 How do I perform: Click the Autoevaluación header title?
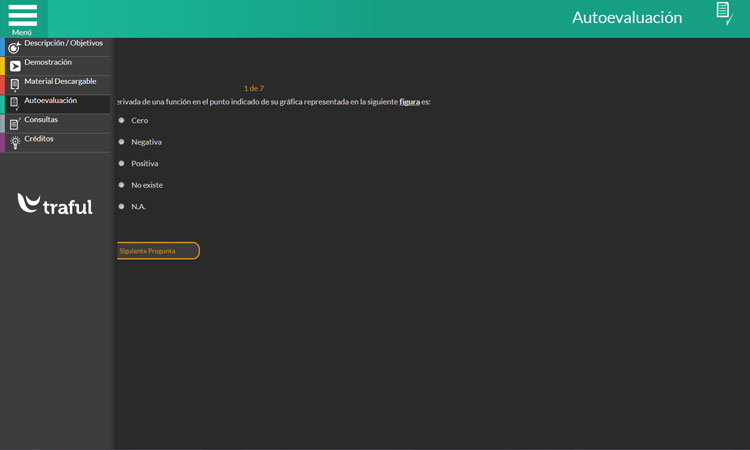626,17
